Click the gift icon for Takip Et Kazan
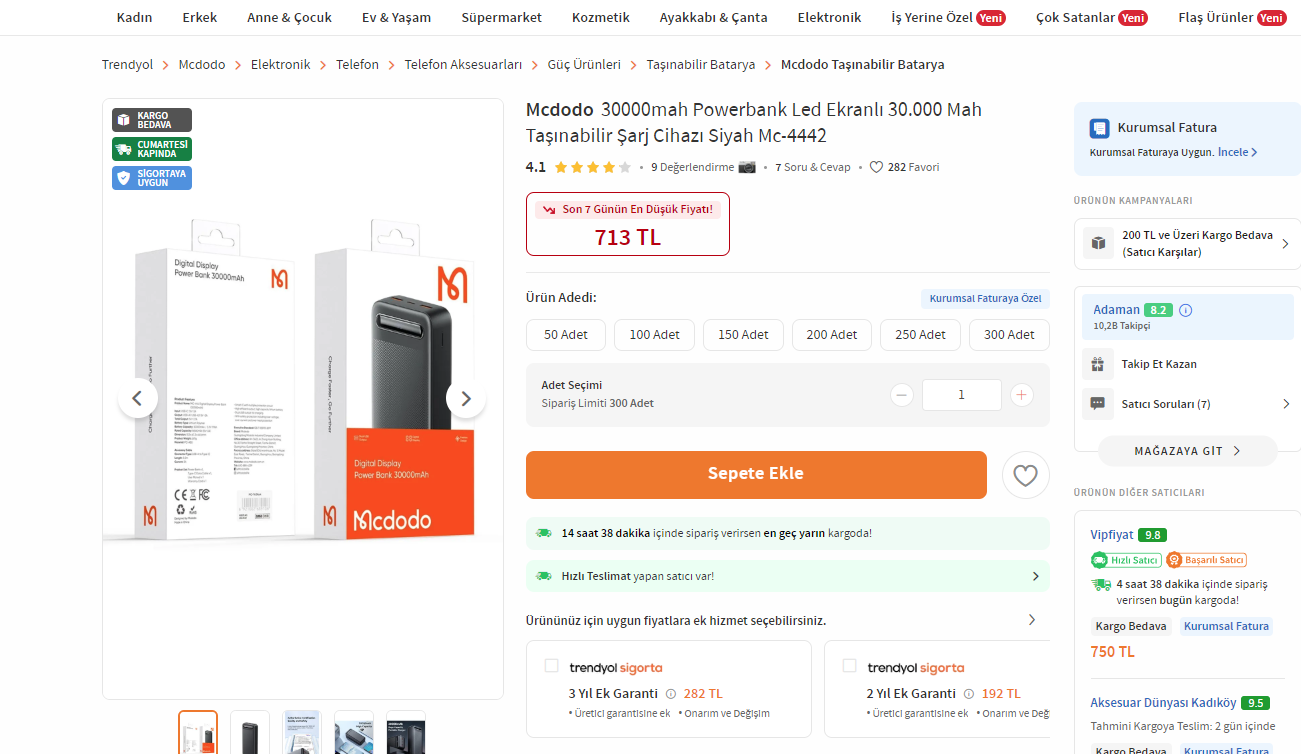Image resolution: width=1301 pixels, height=754 pixels. 1098,364
